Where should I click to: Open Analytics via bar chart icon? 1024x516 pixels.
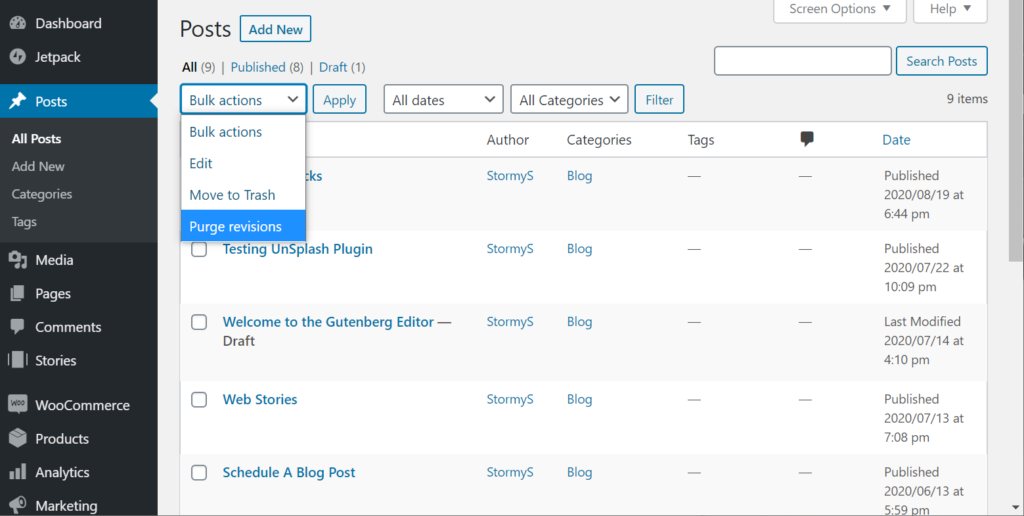(17, 472)
